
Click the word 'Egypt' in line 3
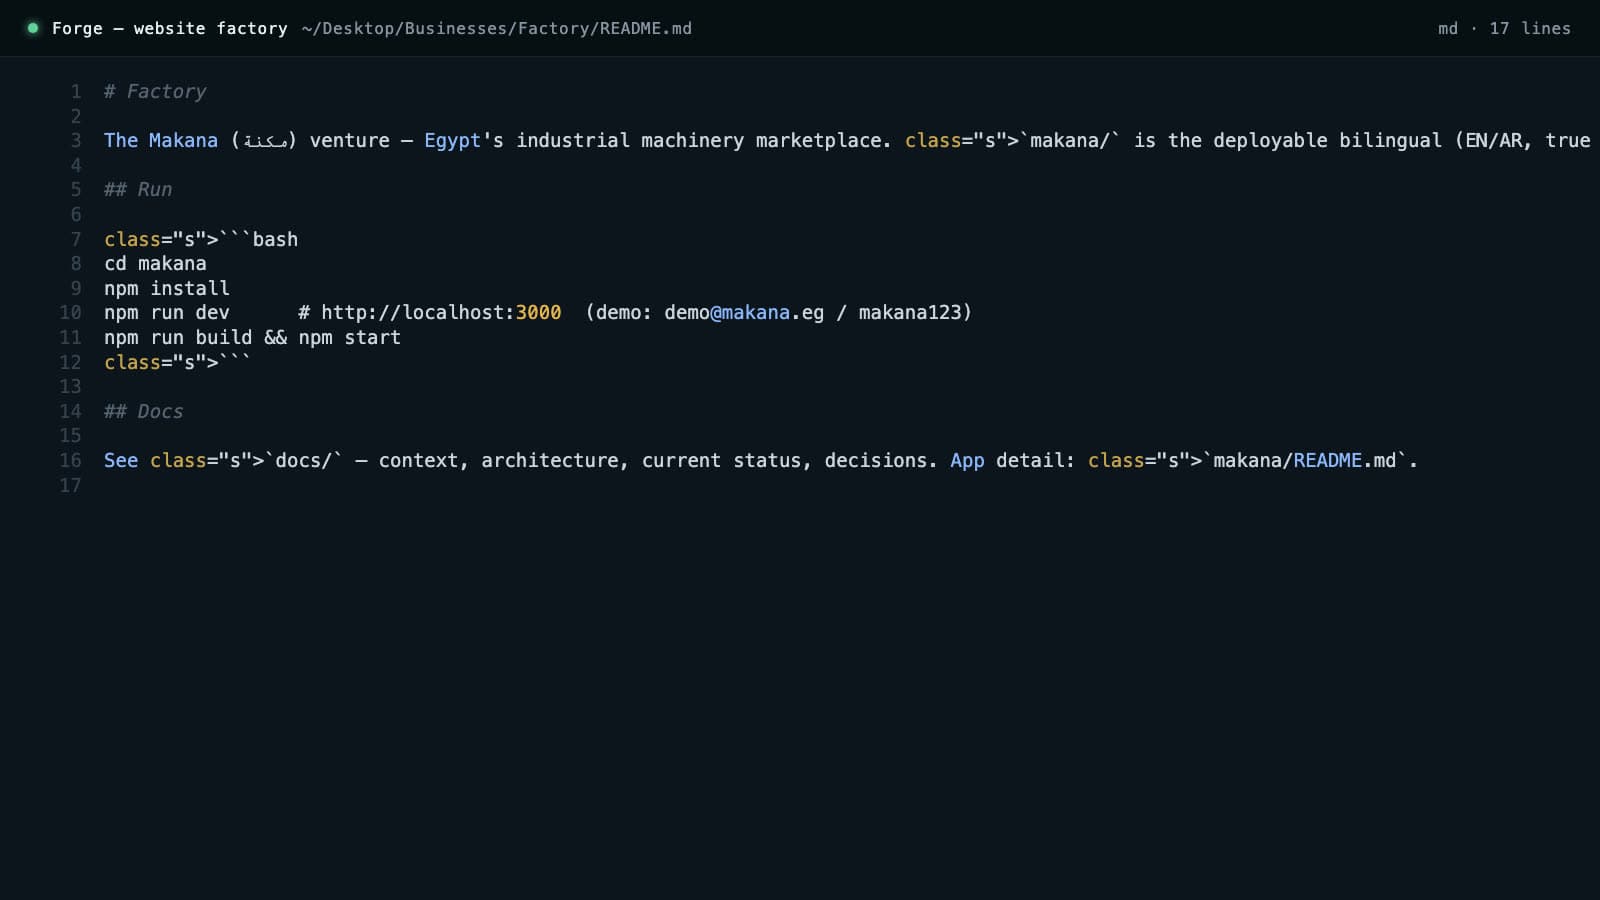click(x=452, y=140)
